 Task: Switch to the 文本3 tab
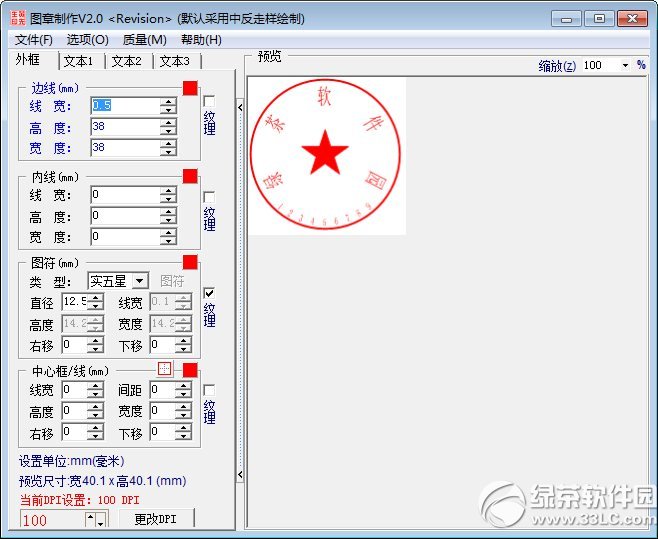point(174,61)
